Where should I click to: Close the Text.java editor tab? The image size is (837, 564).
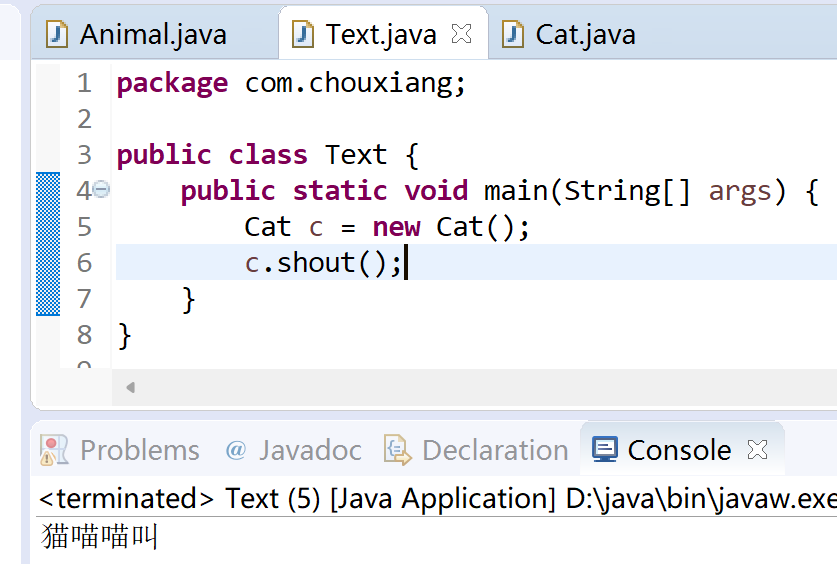point(461,34)
